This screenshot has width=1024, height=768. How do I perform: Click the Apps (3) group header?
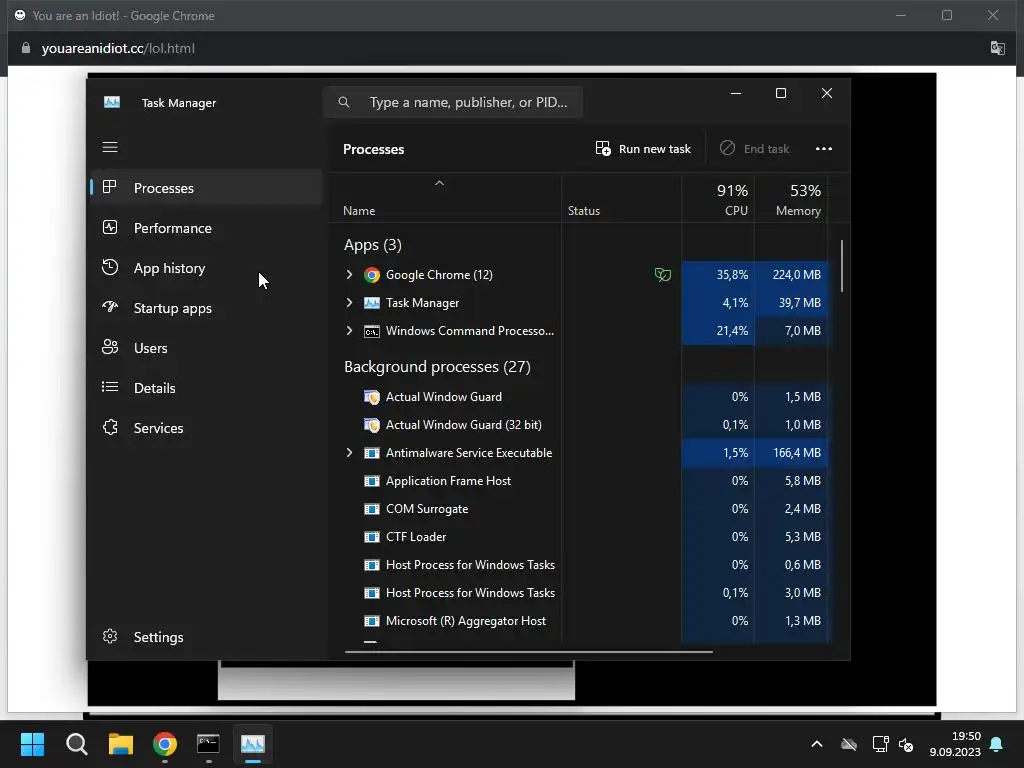coord(372,245)
